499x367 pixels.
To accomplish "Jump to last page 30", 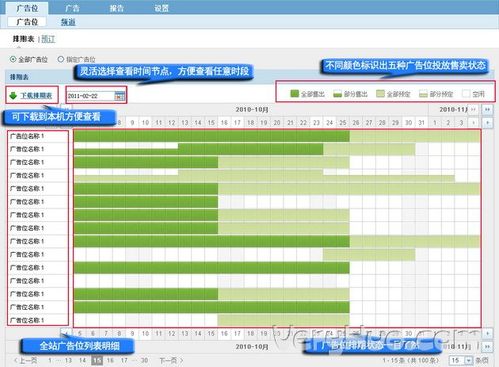I will [144, 360].
